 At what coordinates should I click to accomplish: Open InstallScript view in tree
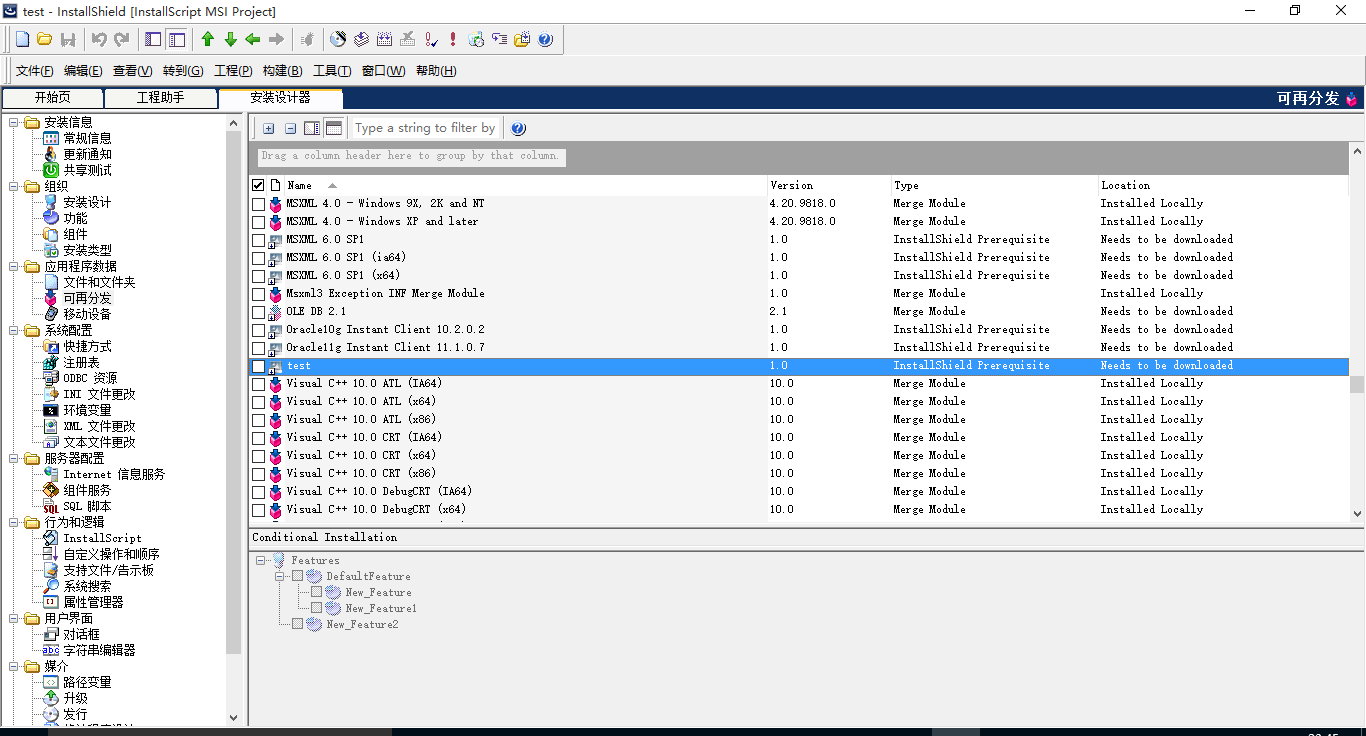click(x=102, y=538)
